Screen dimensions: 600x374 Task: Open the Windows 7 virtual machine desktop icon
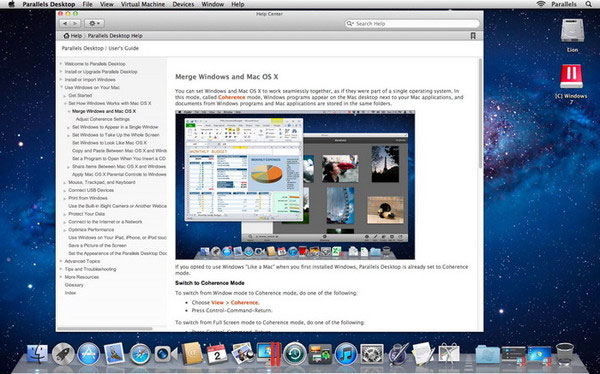(571, 77)
